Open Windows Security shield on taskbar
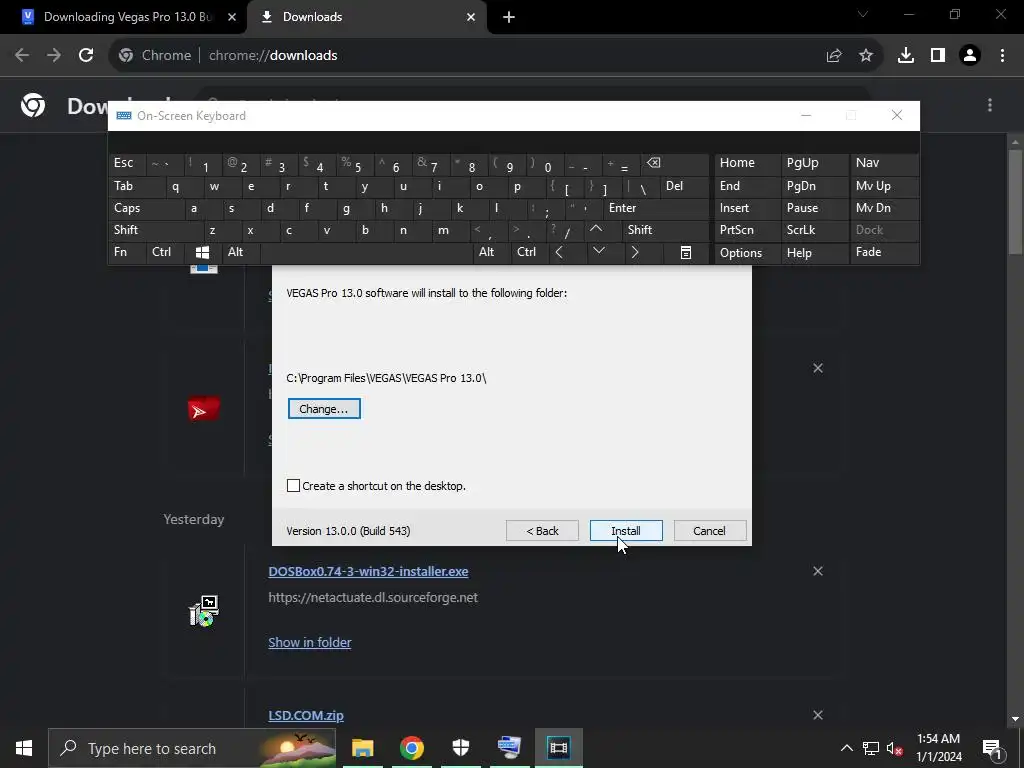Image resolution: width=1024 pixels, height=768 pixels. [x=460, y=748]
